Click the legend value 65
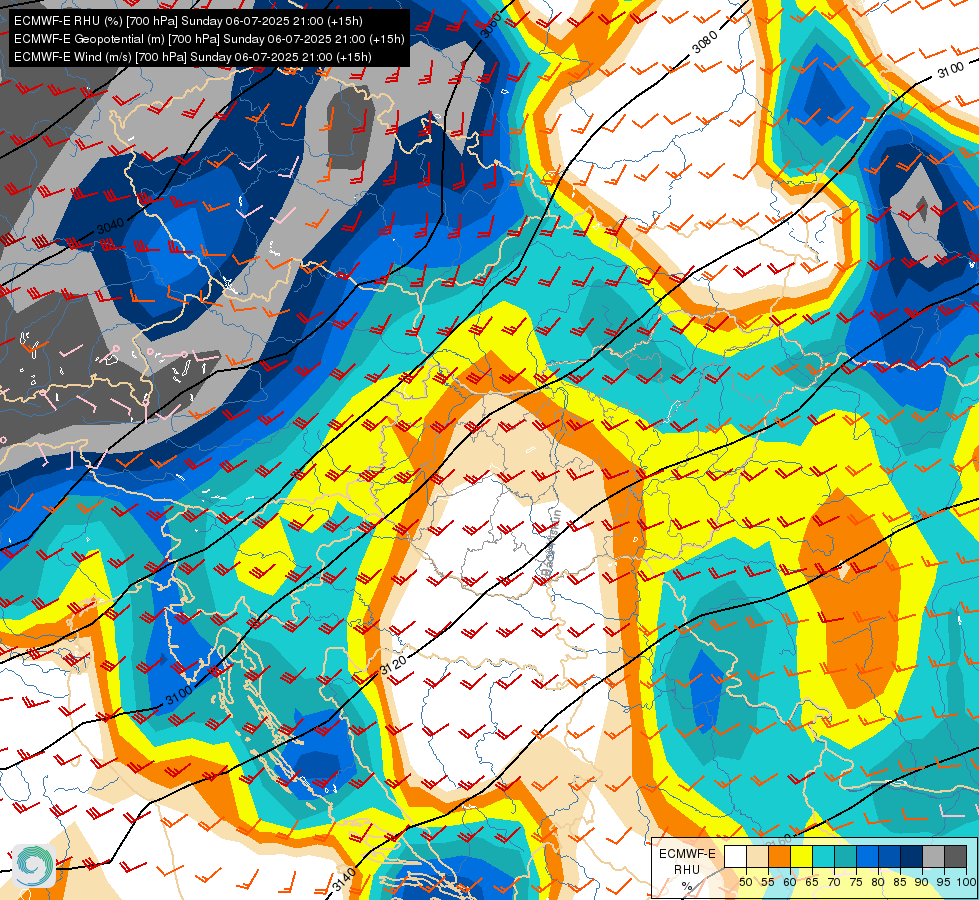Image resolution: width=979 pixels, height=900 pixels. click(812, 882)
